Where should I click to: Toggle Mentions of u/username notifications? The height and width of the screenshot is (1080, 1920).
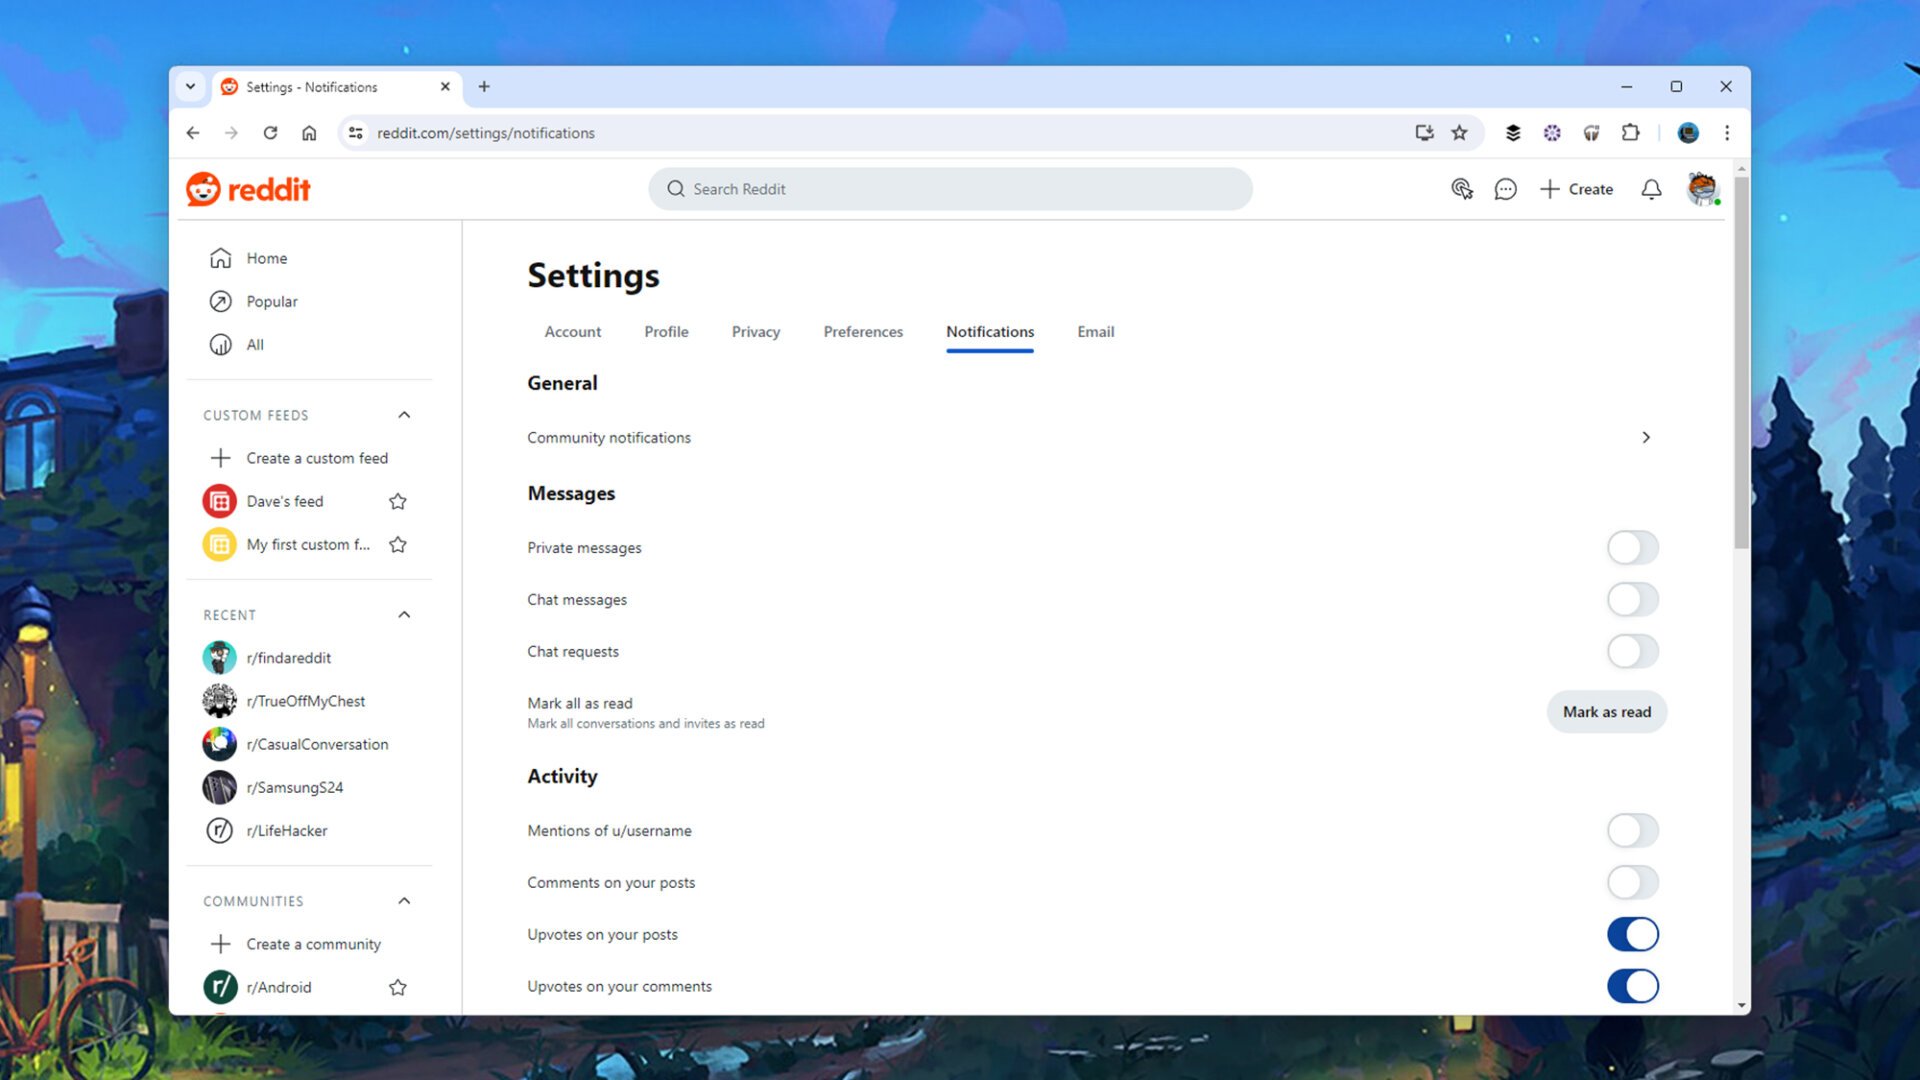point(1633,831)
